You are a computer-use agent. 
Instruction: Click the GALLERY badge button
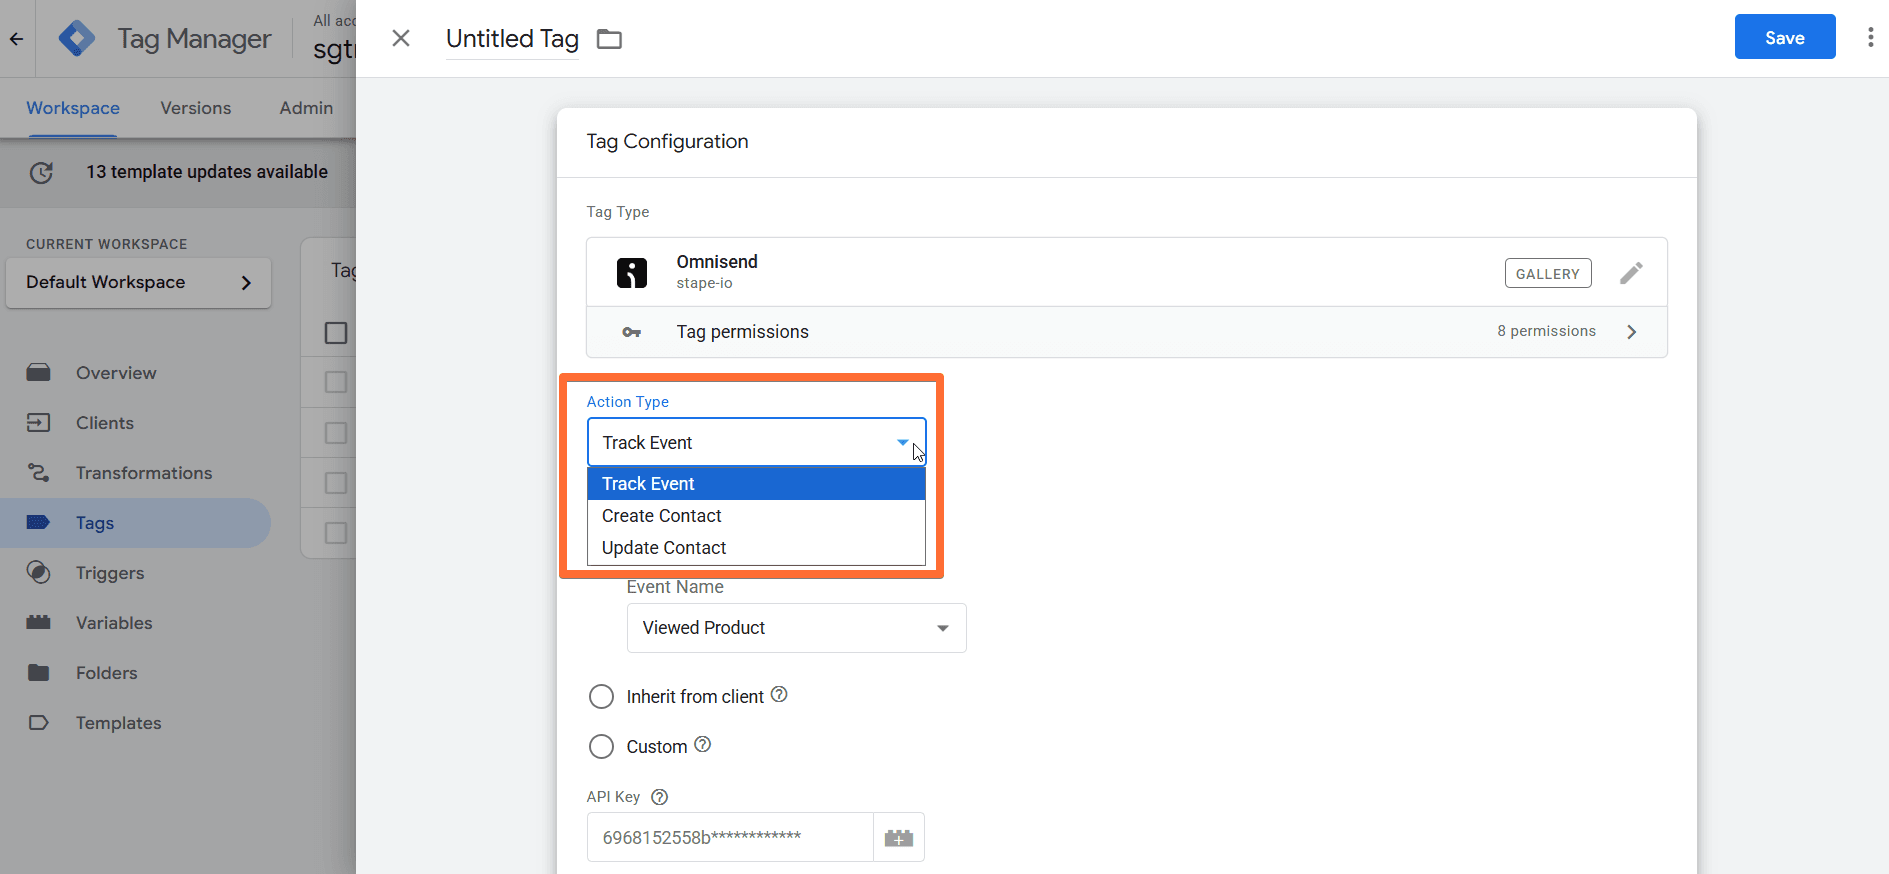[x=1548, y=273]
